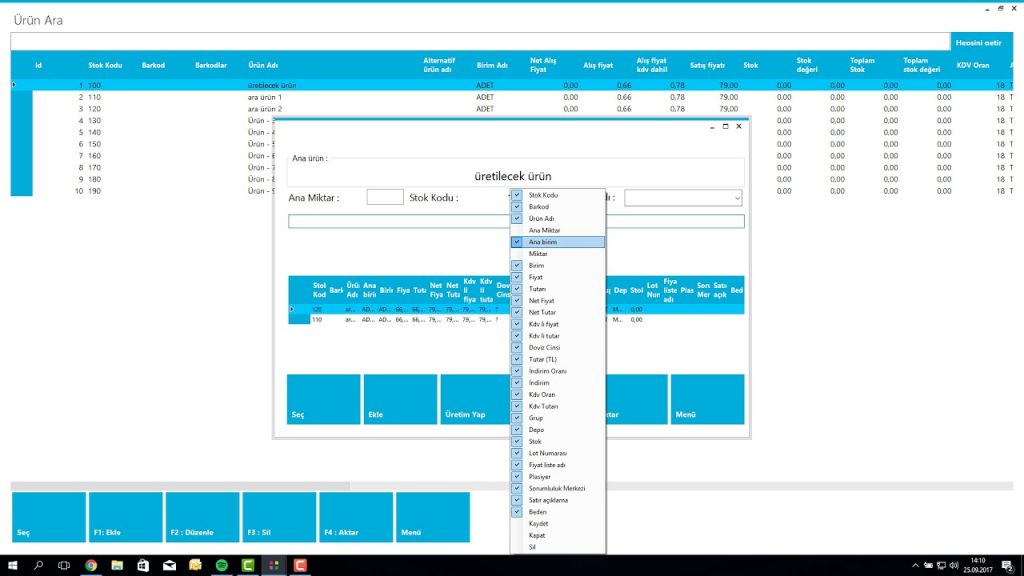
Task: Open the Mail app taskbar icon
Action: (169, 566)
